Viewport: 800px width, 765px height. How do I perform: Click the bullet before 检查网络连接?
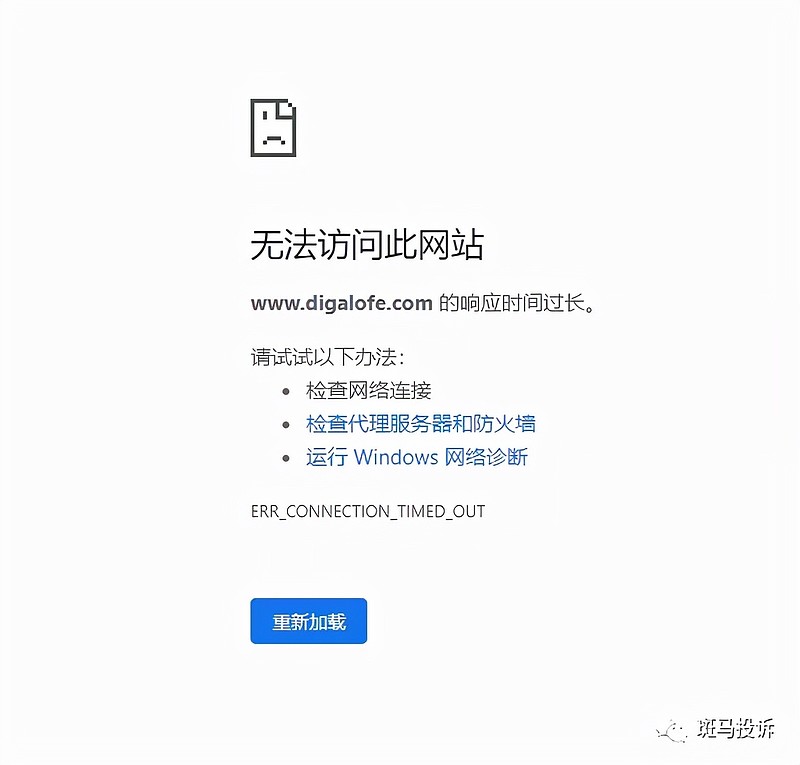point(286,391)
